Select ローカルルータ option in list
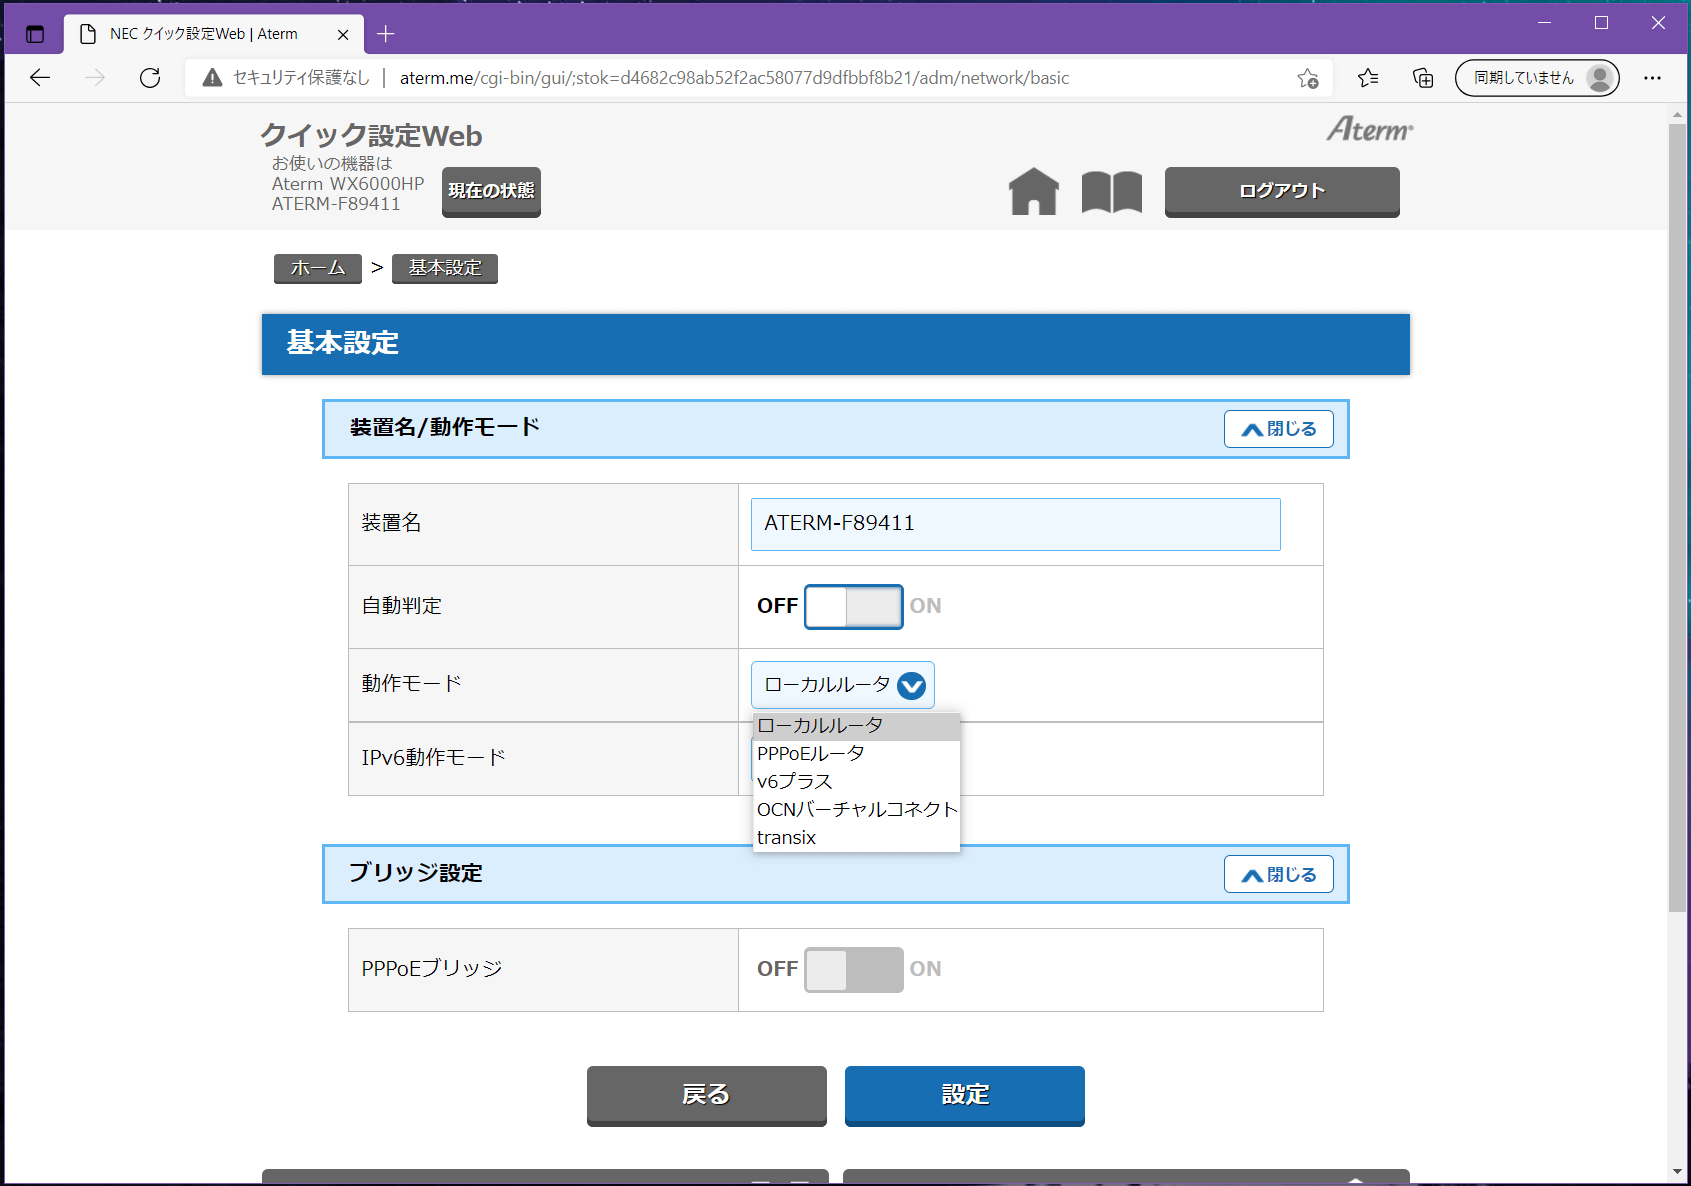This screenshot has width=1691, height=1186. (x=856, y=726)
